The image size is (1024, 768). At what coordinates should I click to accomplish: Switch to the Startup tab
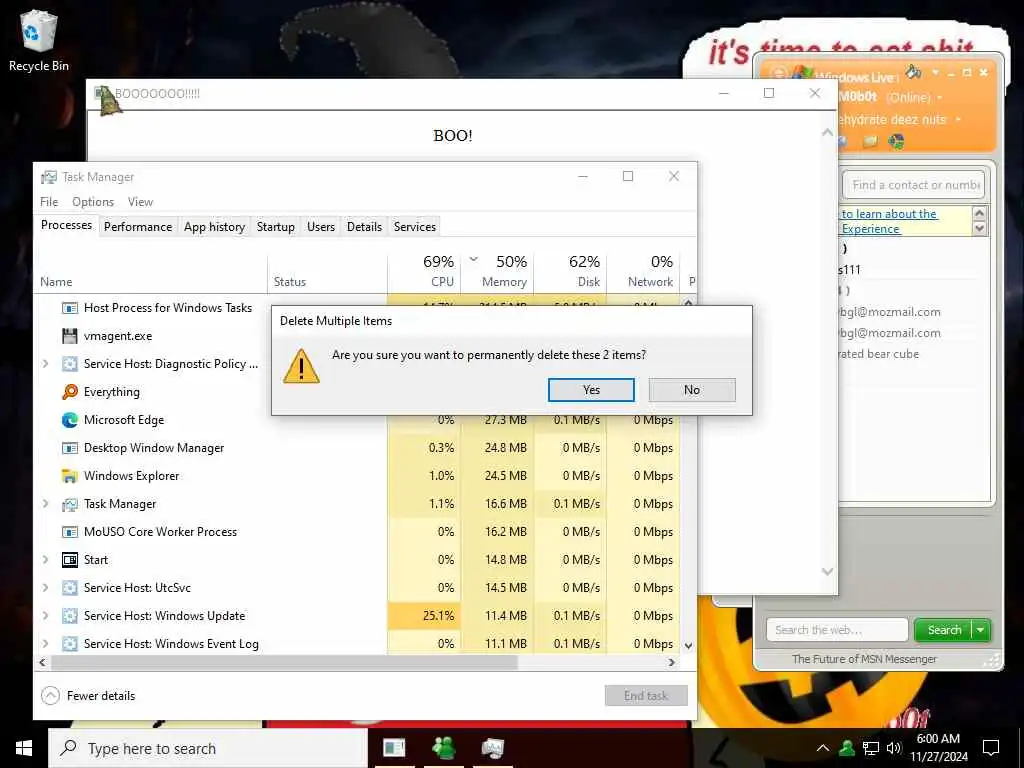[x=276, y=227]
